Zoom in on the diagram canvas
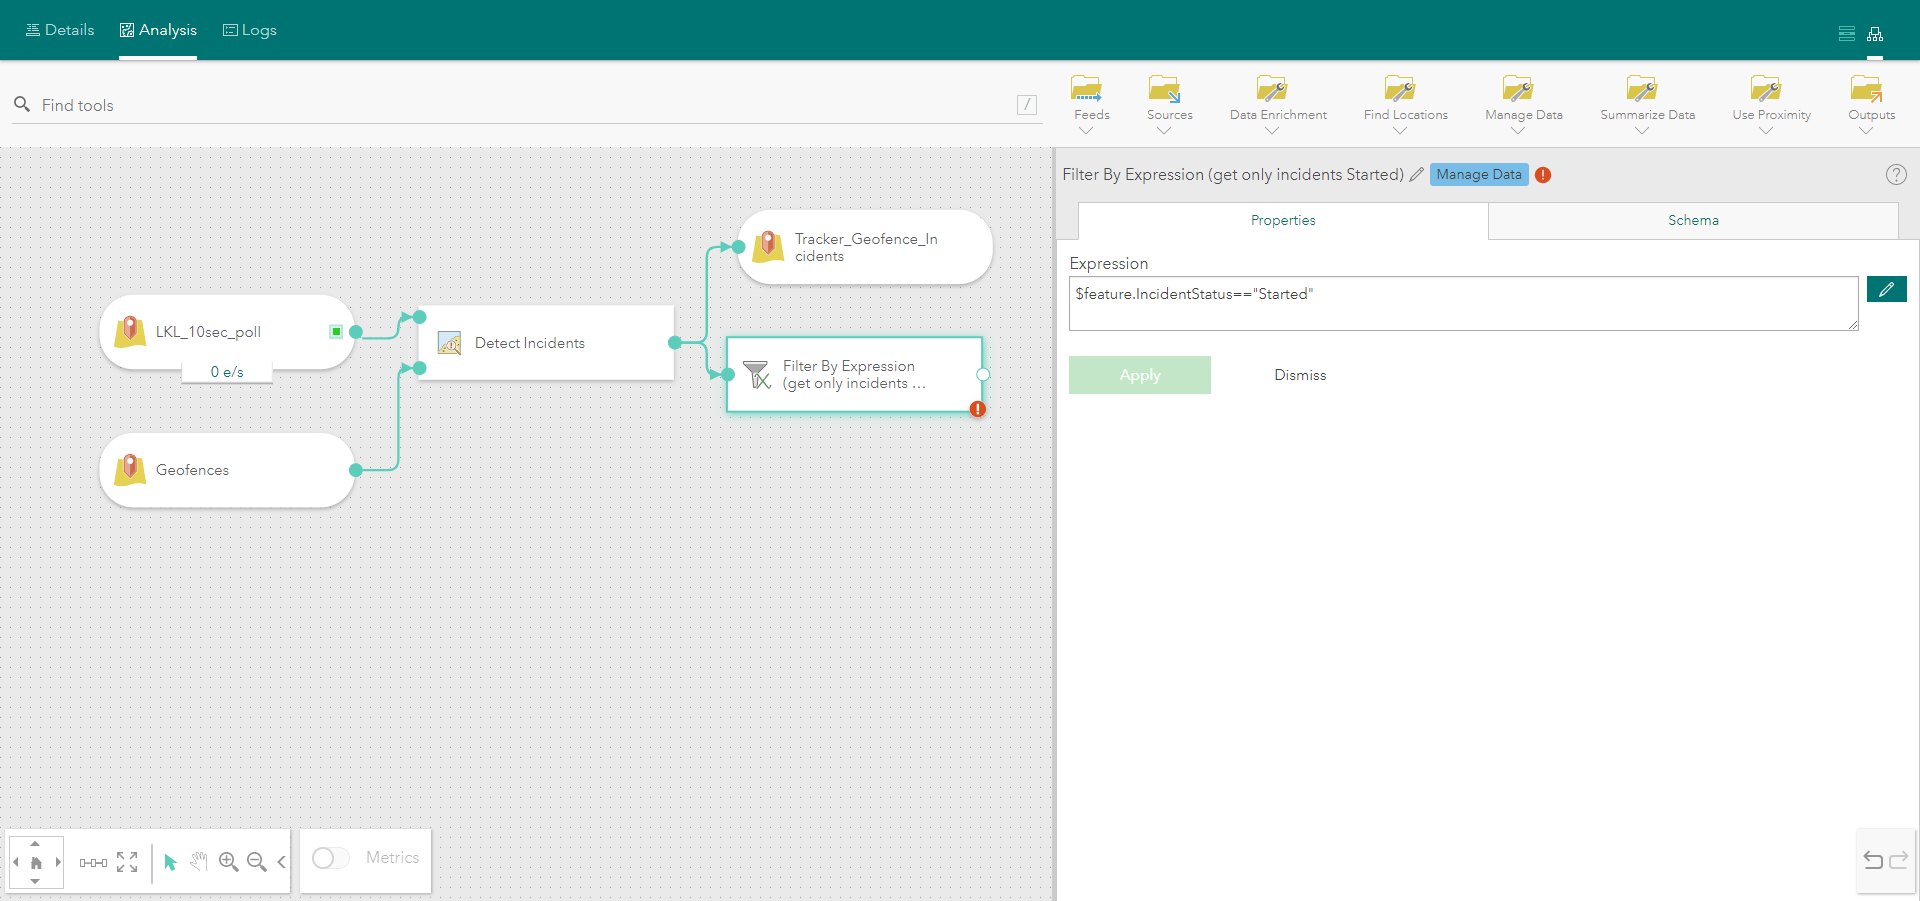The image size is (1920, 901). pos(228,862)
